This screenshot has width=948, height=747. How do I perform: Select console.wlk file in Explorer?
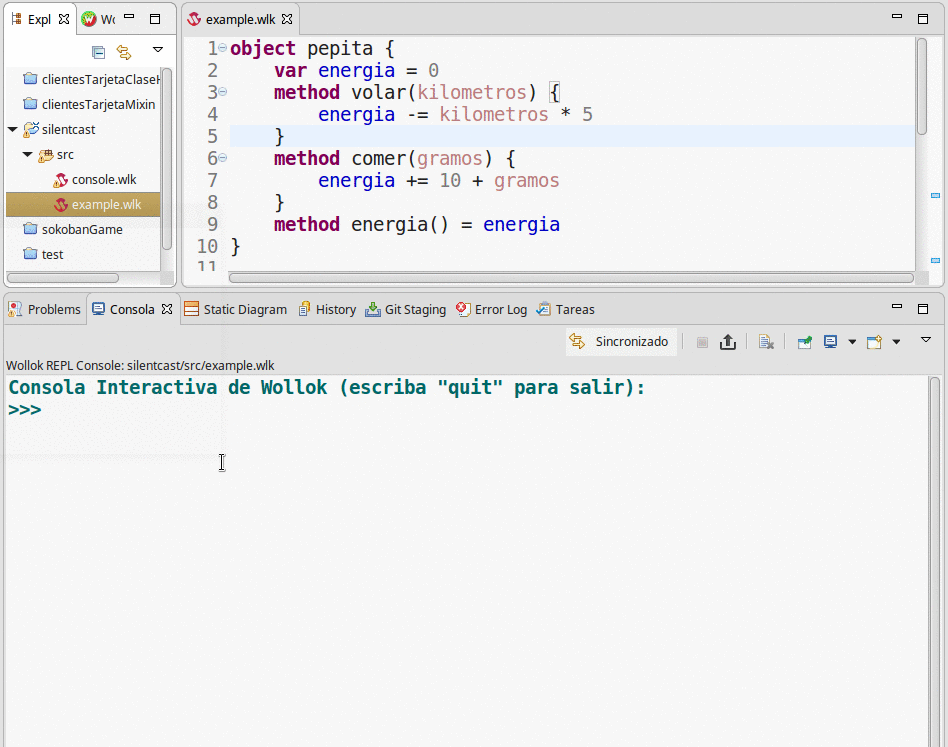point(103,180)
